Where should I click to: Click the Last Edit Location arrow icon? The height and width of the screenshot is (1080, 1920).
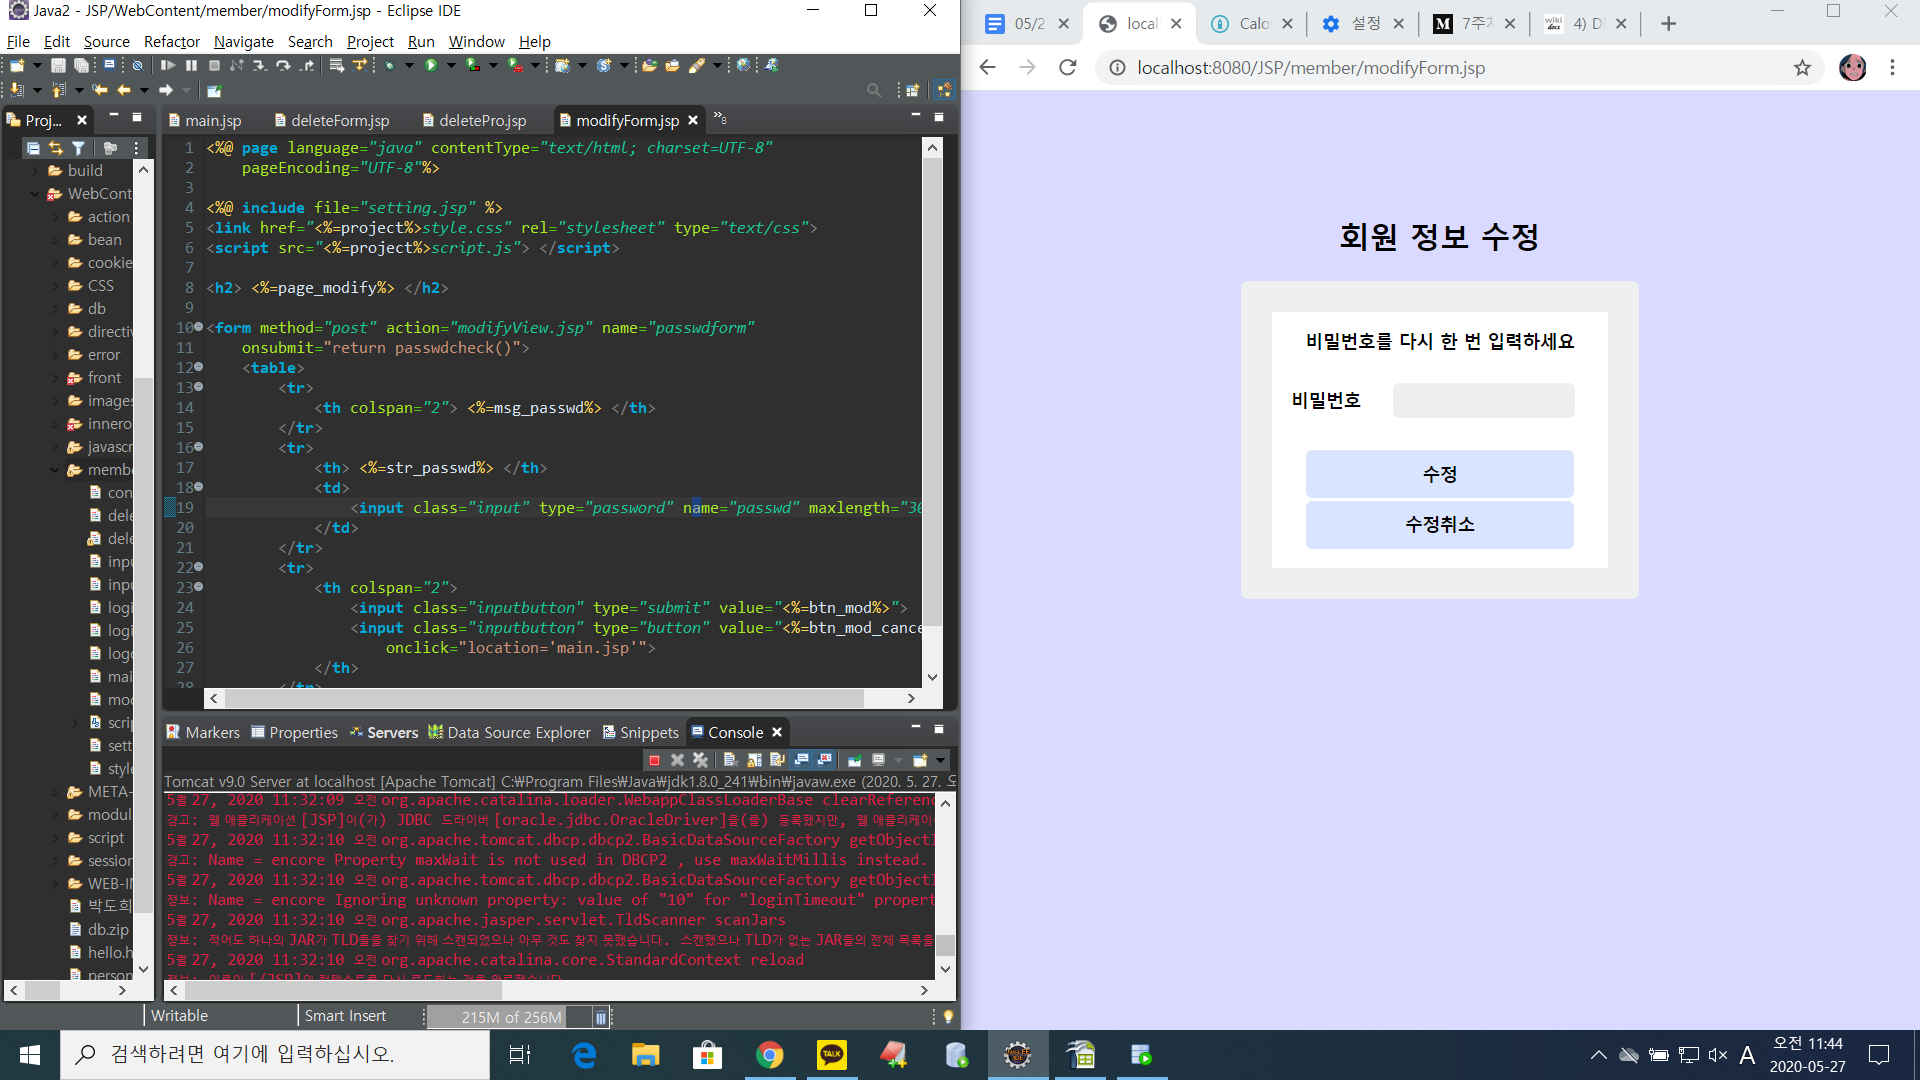(100, 90)
